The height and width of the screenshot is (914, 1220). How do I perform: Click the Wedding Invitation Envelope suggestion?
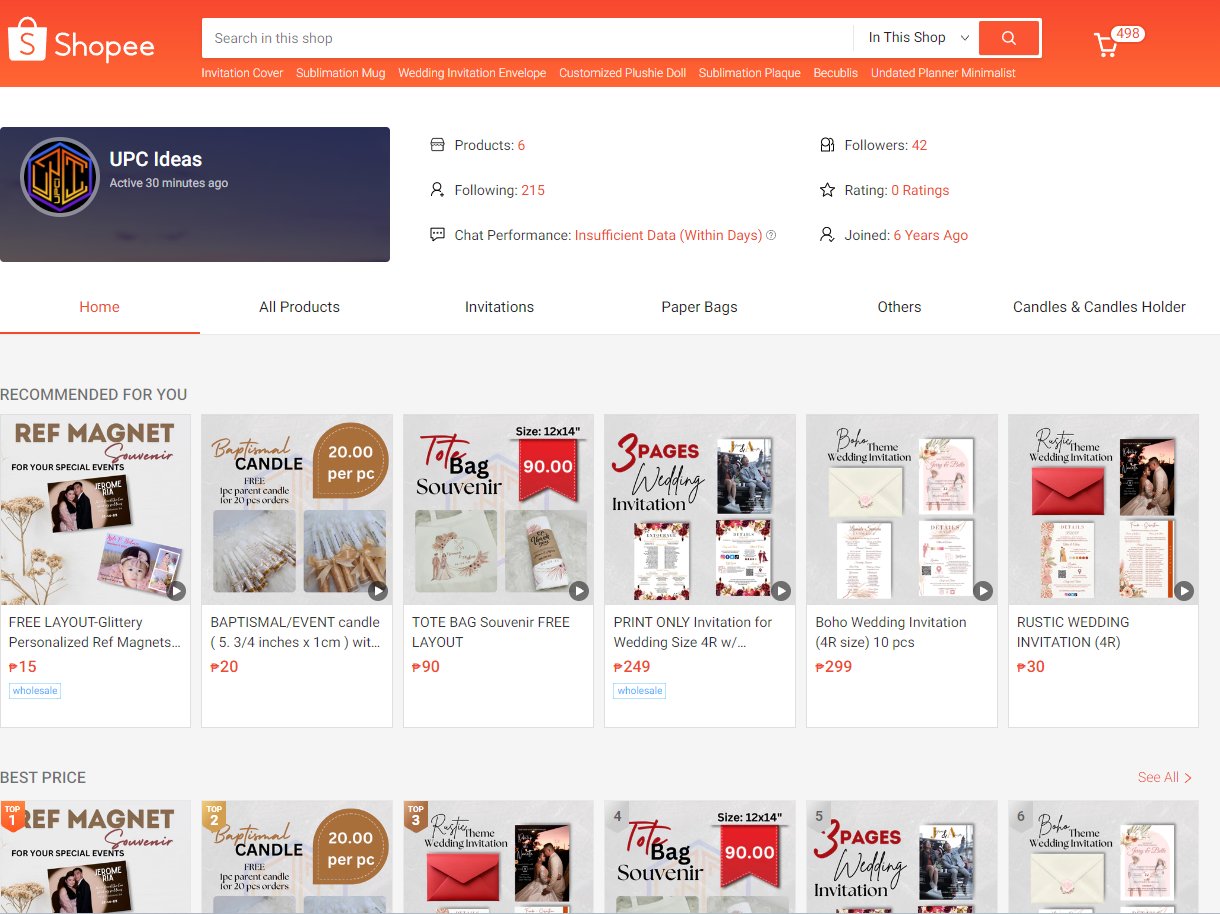[472, 73]
